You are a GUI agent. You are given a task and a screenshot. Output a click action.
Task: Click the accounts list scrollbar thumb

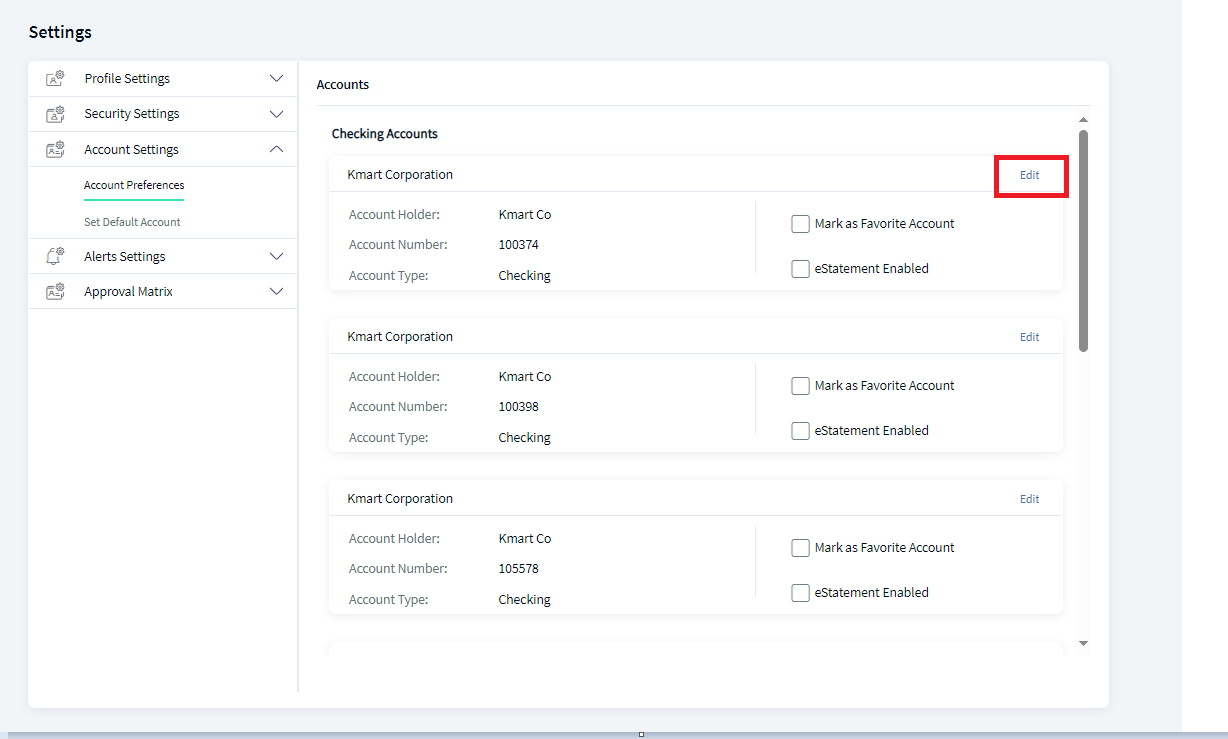(x=1083, y=241)
